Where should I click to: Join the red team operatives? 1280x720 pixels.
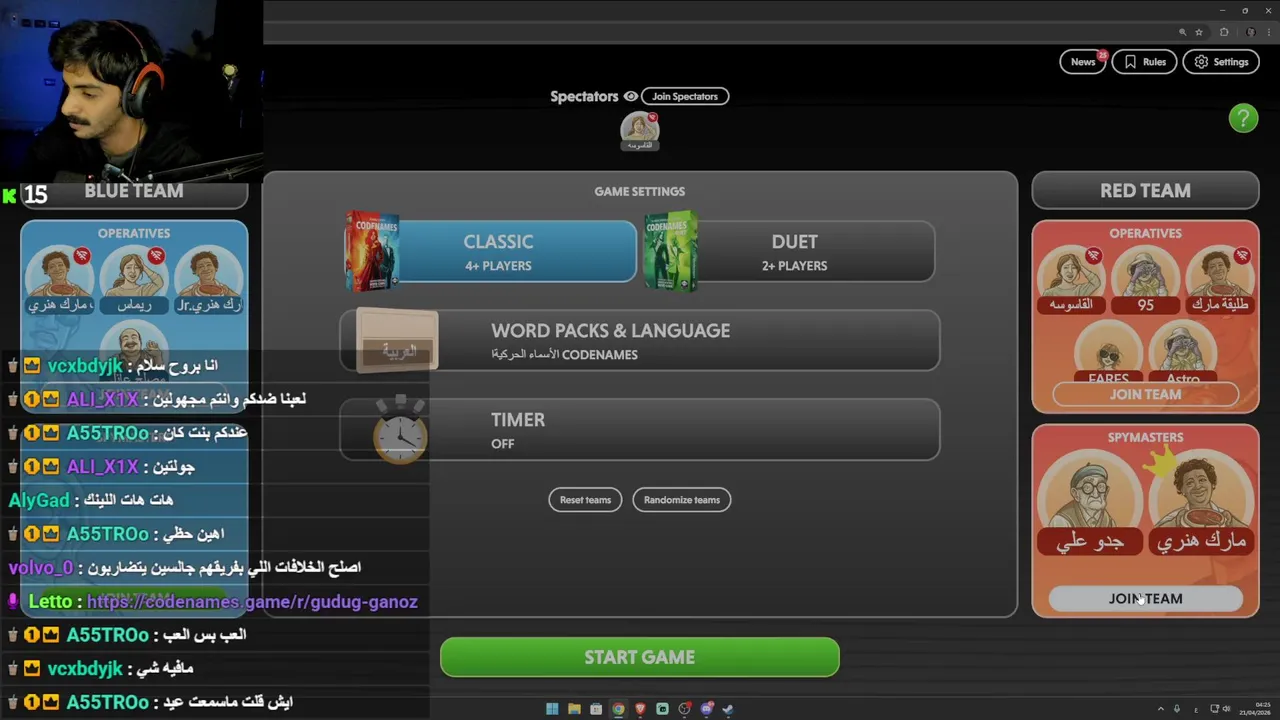coord(1145,394)
